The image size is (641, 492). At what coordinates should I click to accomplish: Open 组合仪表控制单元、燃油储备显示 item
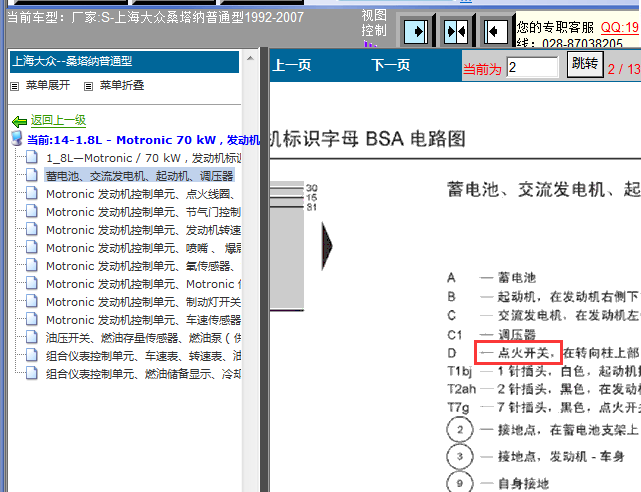point(143,373)
